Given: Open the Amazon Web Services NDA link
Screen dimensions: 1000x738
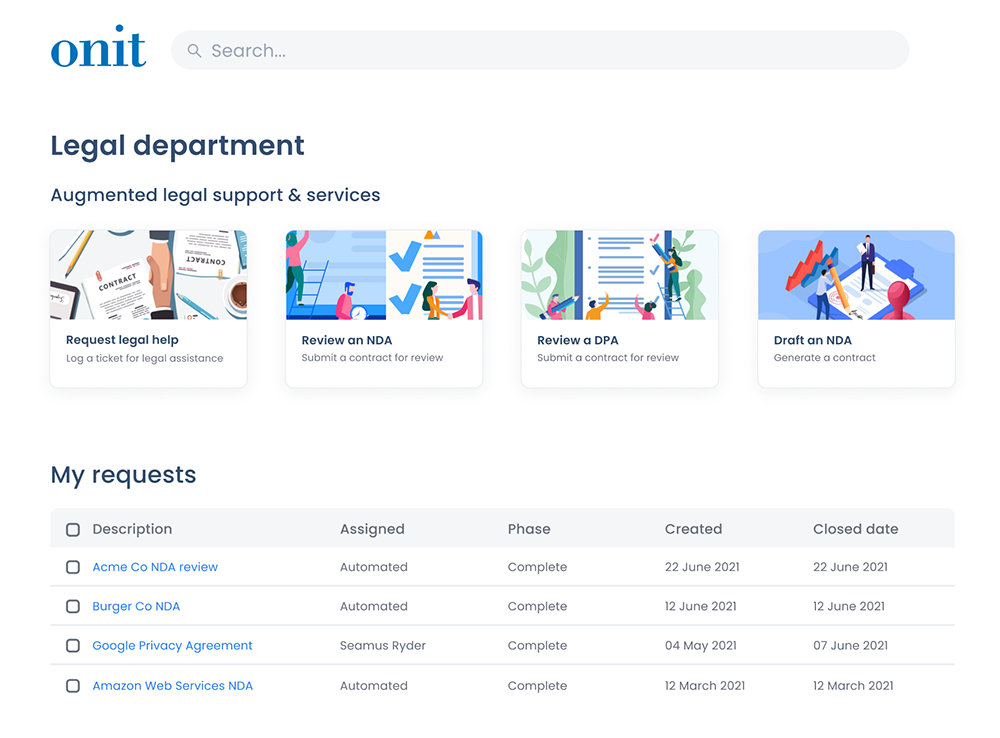Looking at the screenshot, I should [173, 686].
